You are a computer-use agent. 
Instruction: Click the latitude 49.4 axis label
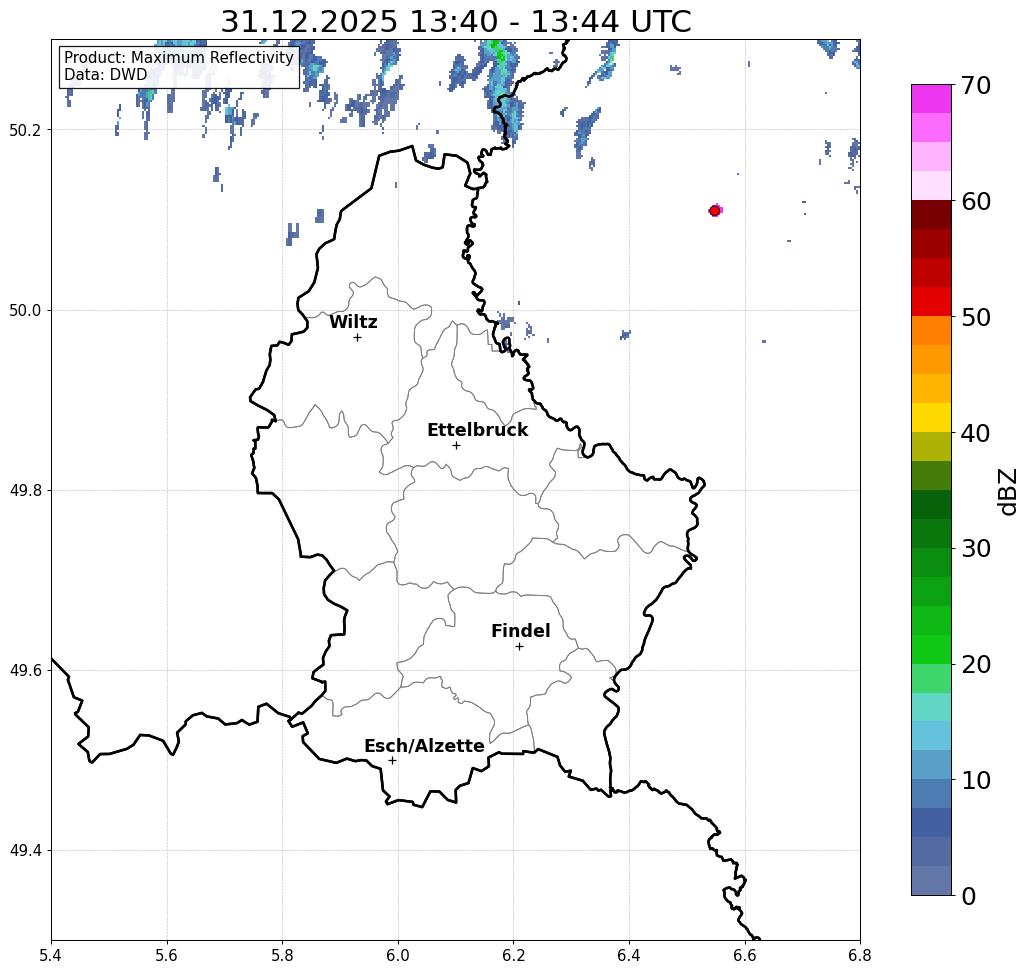tap(25, 851)
